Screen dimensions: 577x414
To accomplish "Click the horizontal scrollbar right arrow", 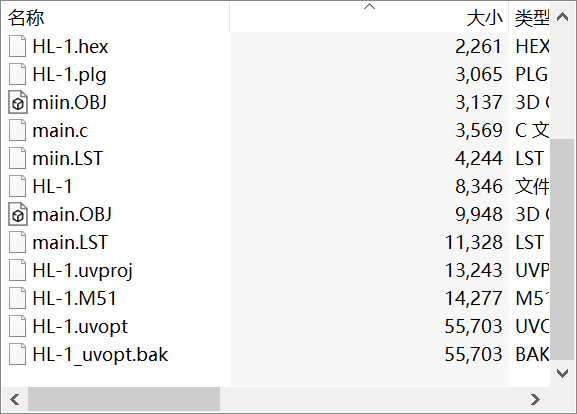I will tap(535, 399).
